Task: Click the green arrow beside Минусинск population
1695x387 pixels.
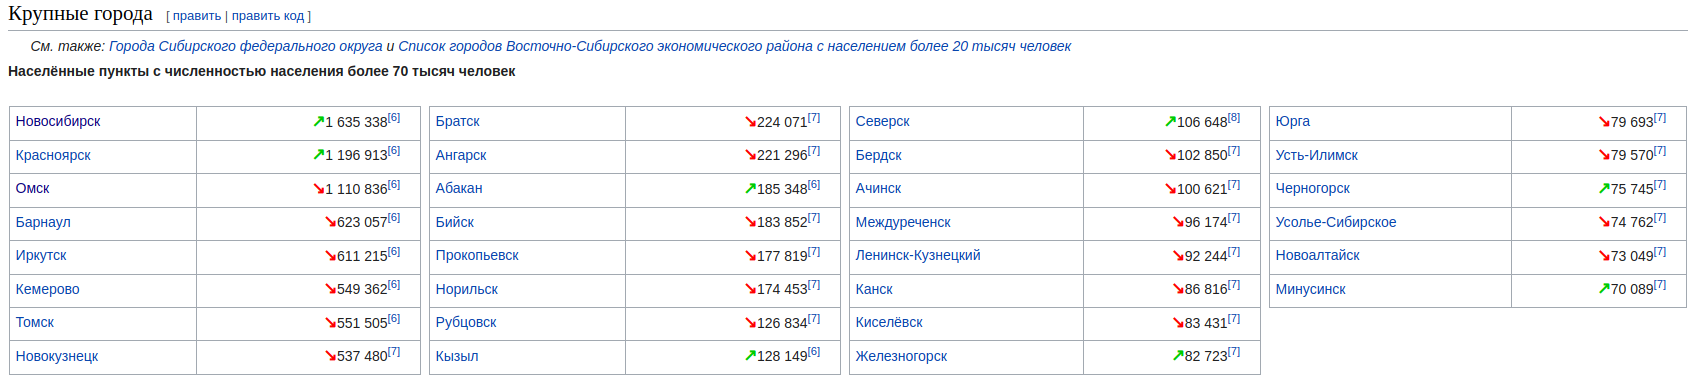Action: [1604, 289]
